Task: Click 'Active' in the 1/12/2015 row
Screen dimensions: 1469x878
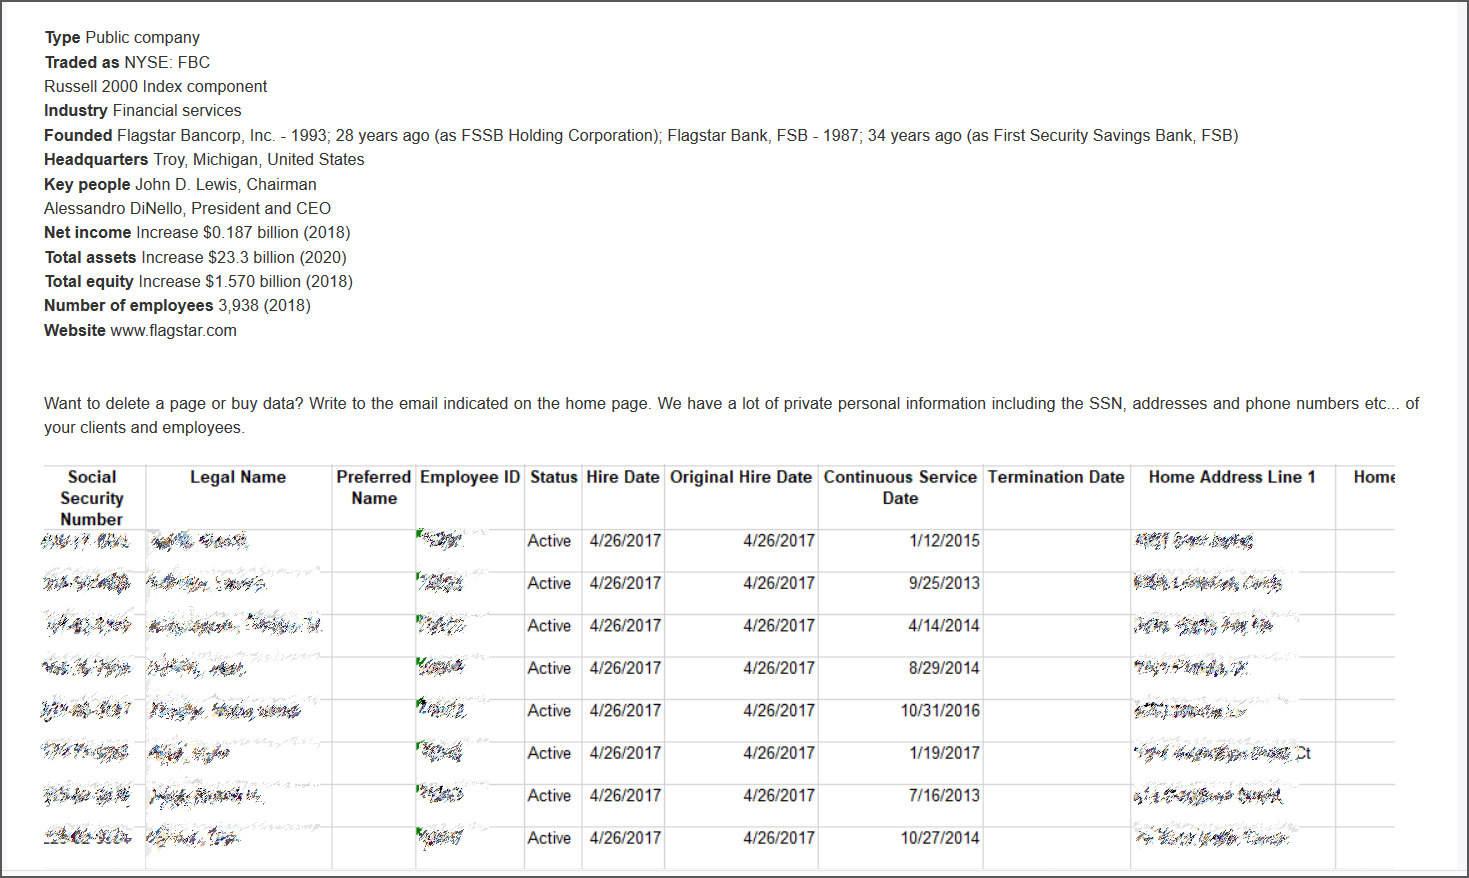Action: 549,541
